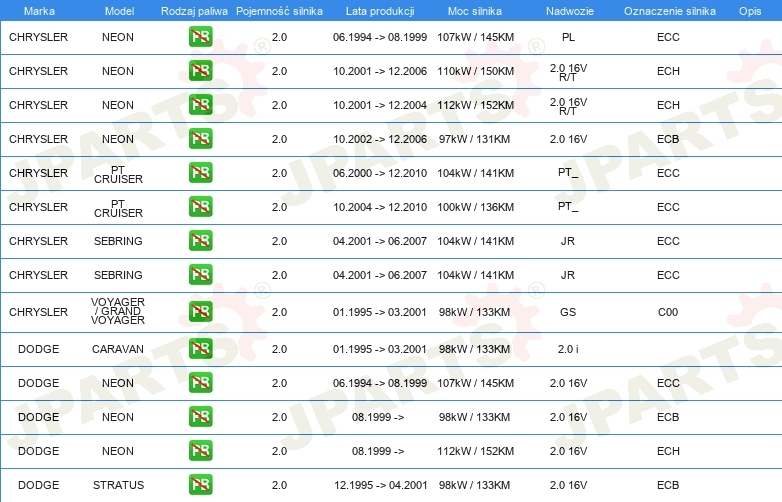Screen dimensions: 782x502
Task: Click the fuel icon in the Chrysler Neon 97kW / 131KM row
Action: tap(200, 139)
